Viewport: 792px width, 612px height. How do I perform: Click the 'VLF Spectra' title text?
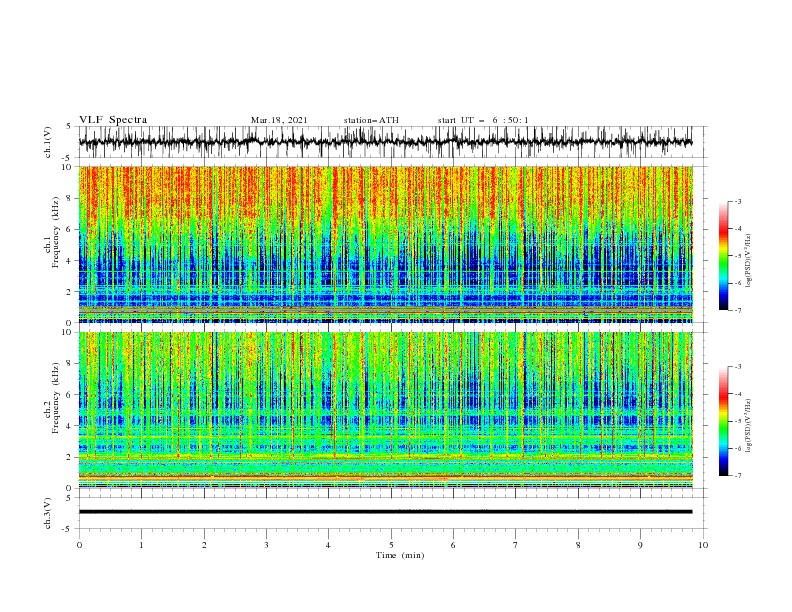(x=113, y=120)
